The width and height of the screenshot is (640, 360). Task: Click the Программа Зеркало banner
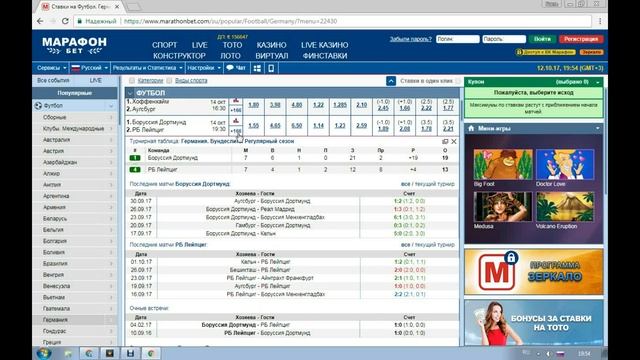pos(533,272)
